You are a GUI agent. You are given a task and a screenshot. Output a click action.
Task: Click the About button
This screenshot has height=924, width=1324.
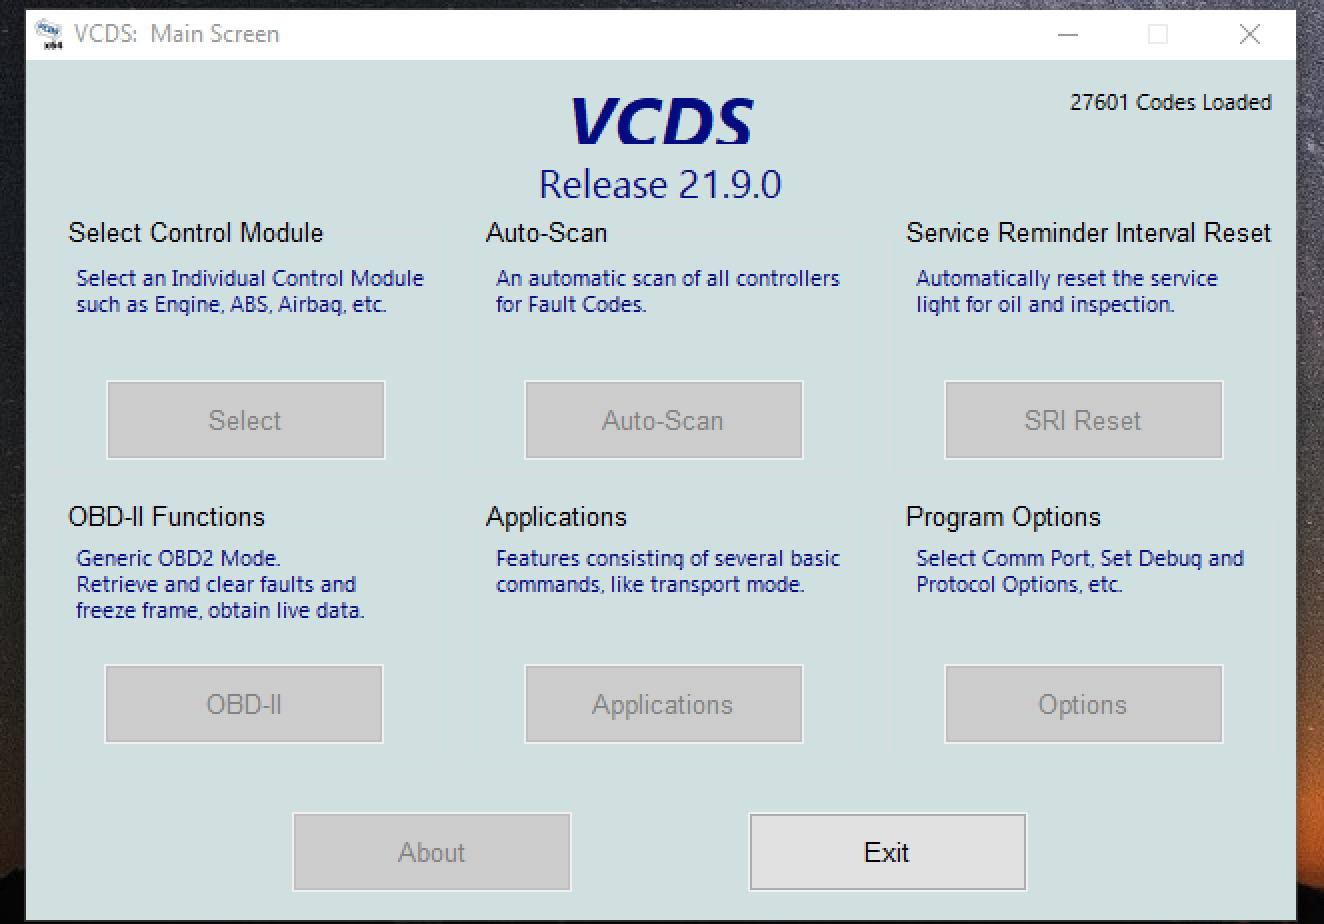tap(432, 852)
